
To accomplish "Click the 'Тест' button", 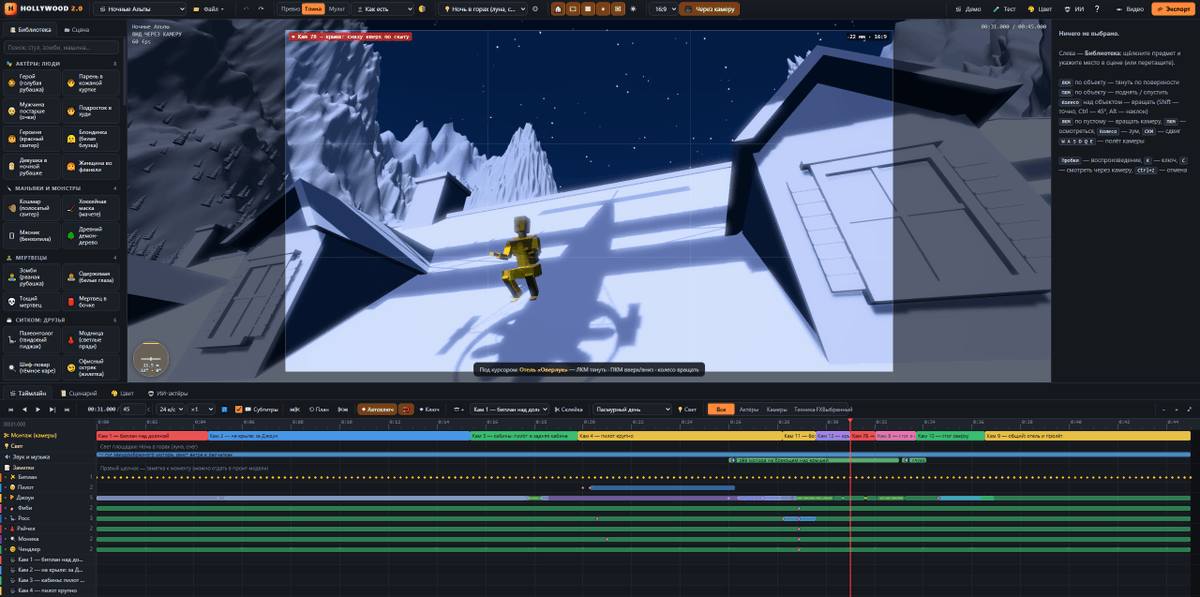I will point(1005,9).
